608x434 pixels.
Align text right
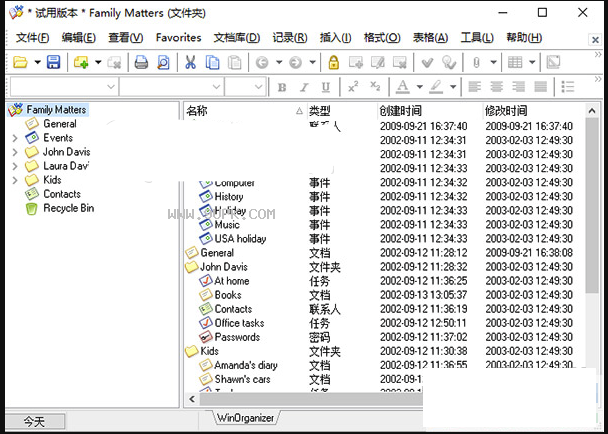point(518,87)
